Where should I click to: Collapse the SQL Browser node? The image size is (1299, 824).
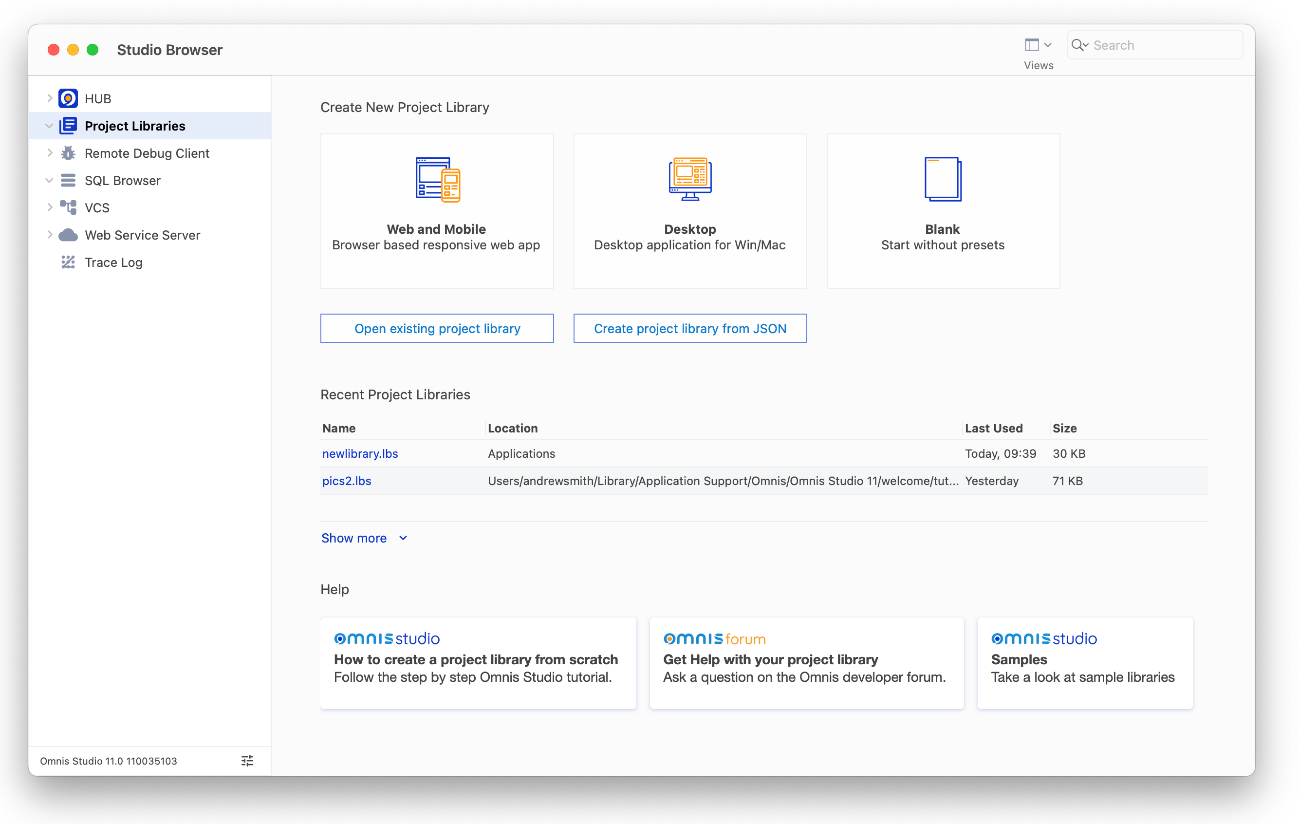coord(49,181)
